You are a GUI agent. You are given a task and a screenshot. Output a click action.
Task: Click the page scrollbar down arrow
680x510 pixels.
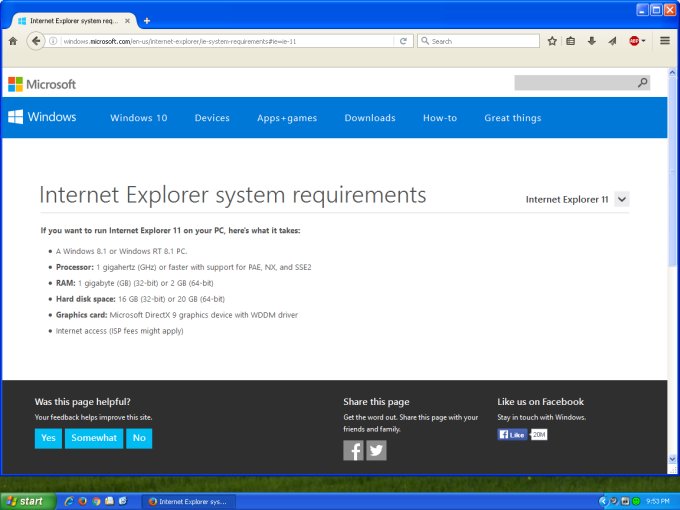pyautogui.click(x=672, y=458)
